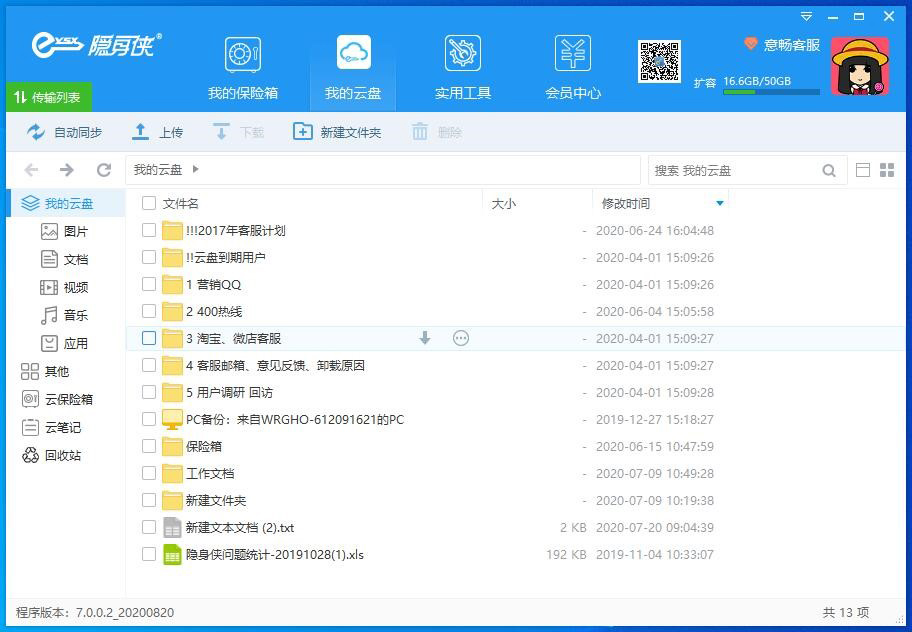
Task: Go back with the left arrow
Action: tap(31, 170)
